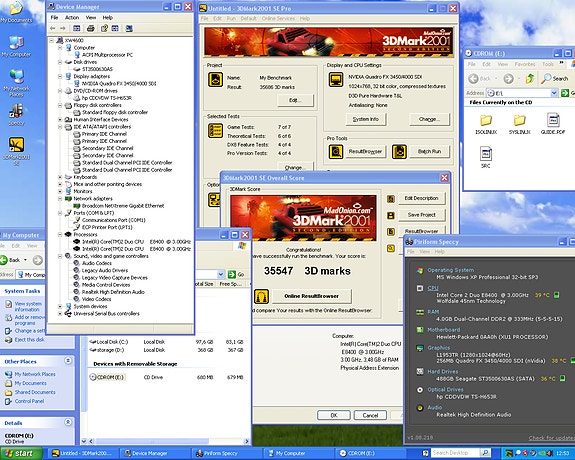The image size is (575, 460).
Task: Collapse the Other Places panel chevron
Action: tap(68, 361)
